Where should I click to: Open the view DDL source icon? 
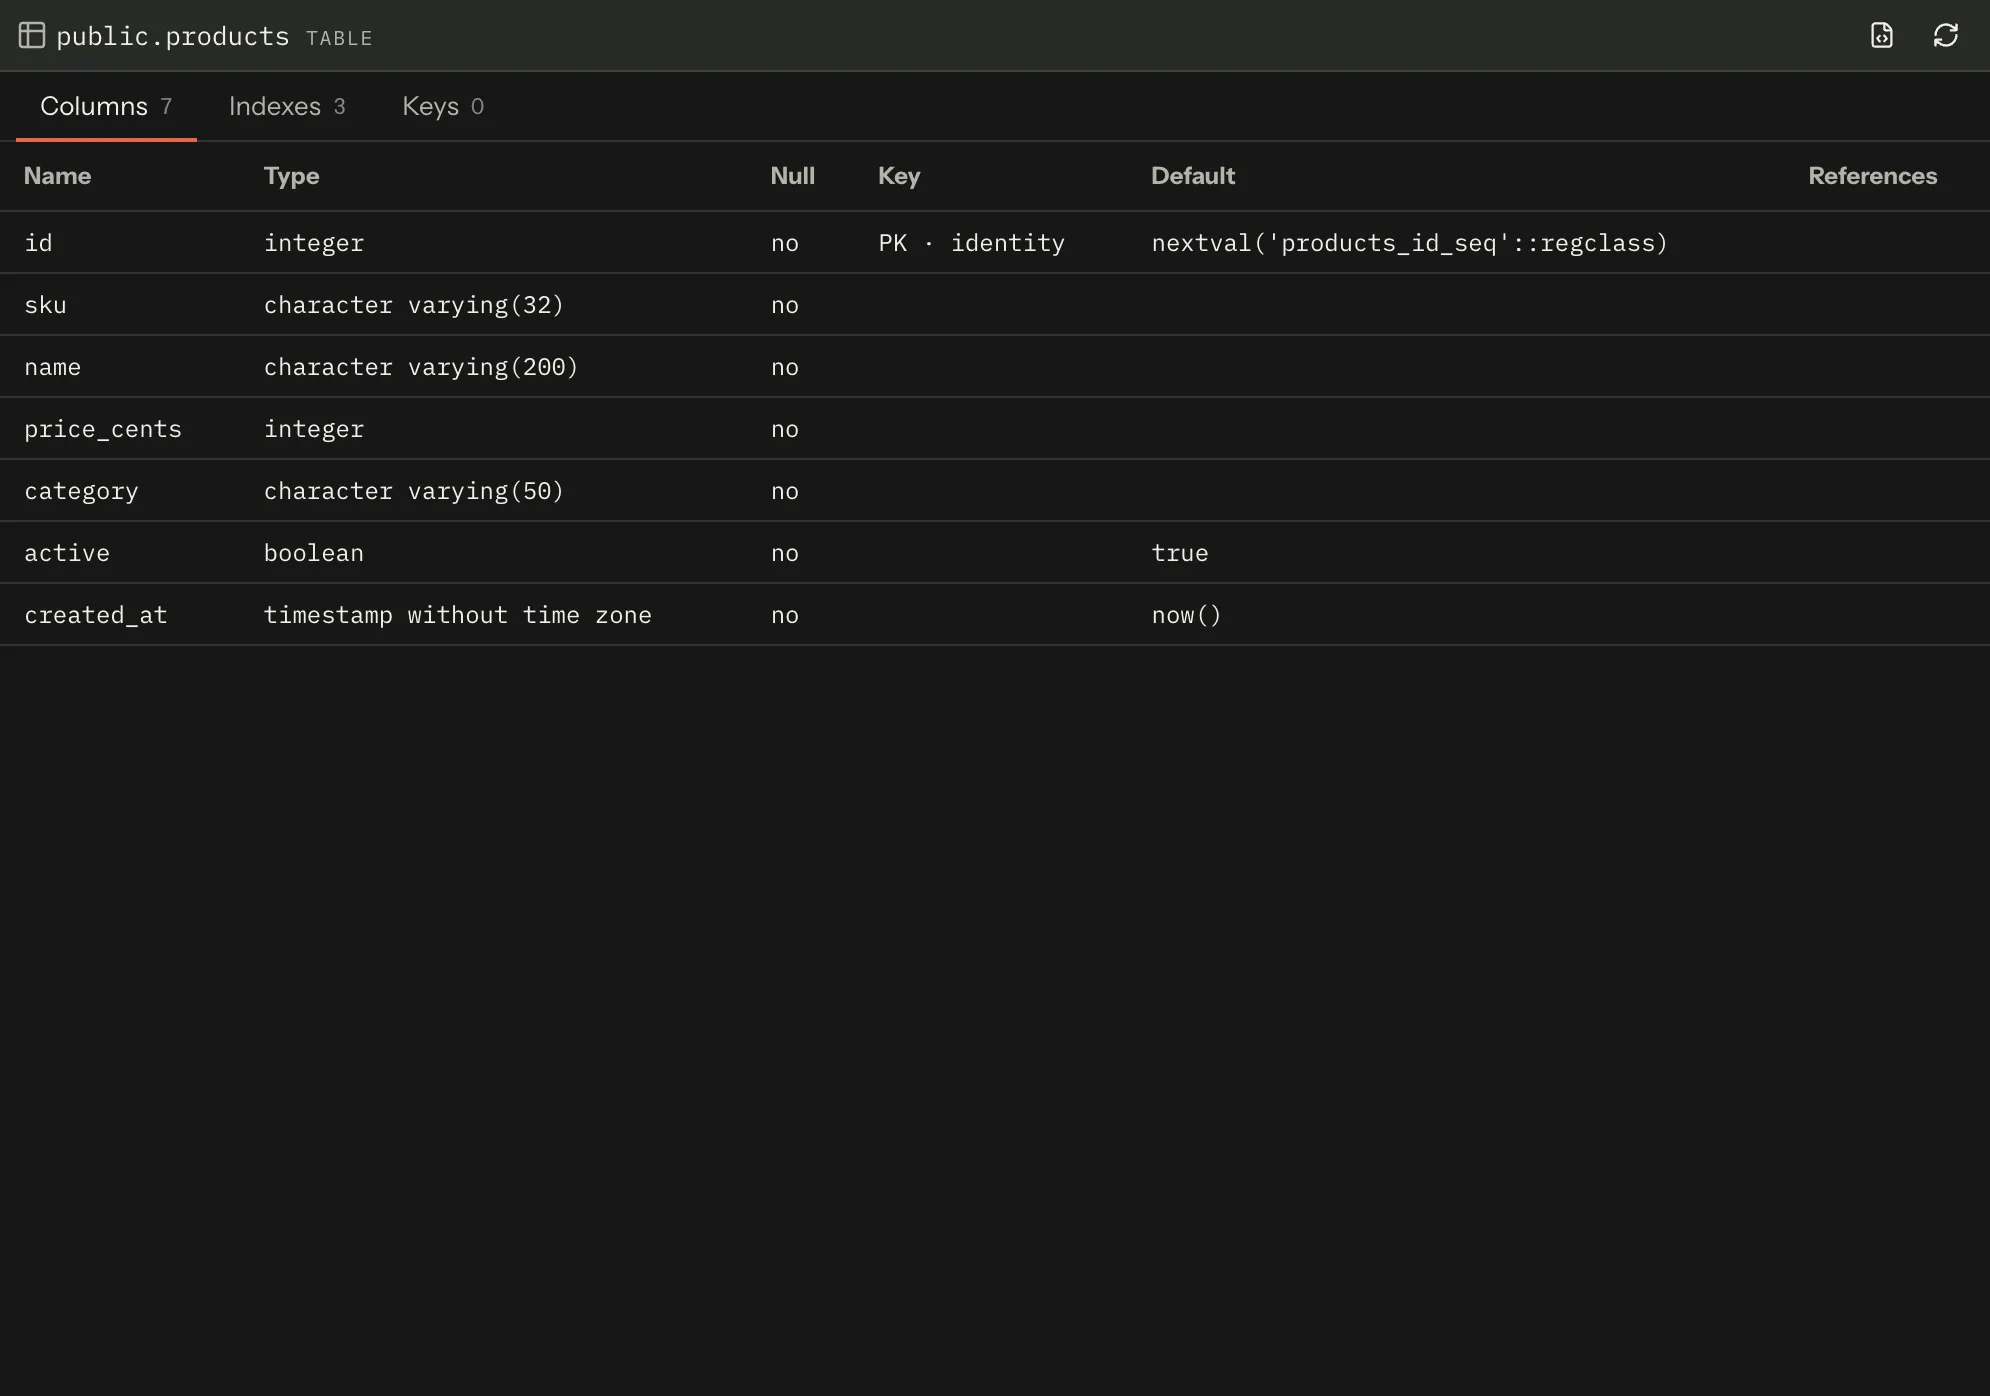pyautogui.click(x=1882, y=36)
